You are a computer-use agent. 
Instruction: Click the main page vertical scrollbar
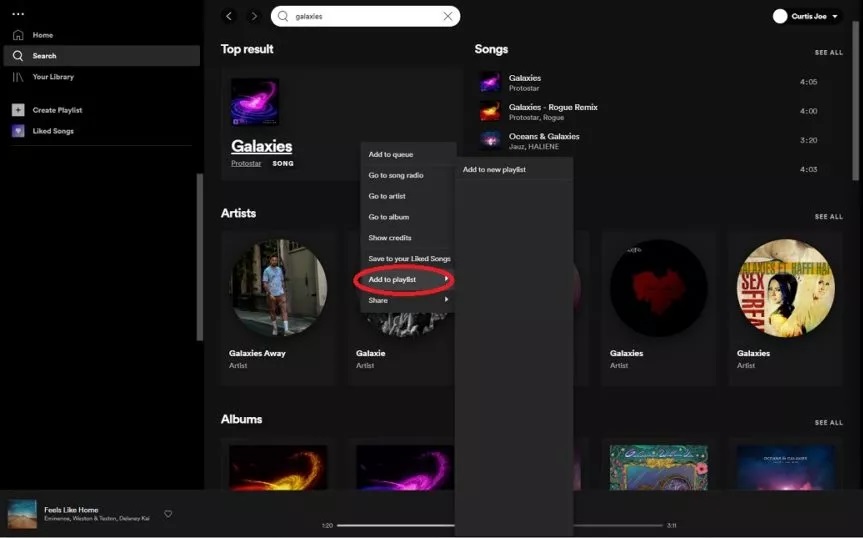click(855, 101)
